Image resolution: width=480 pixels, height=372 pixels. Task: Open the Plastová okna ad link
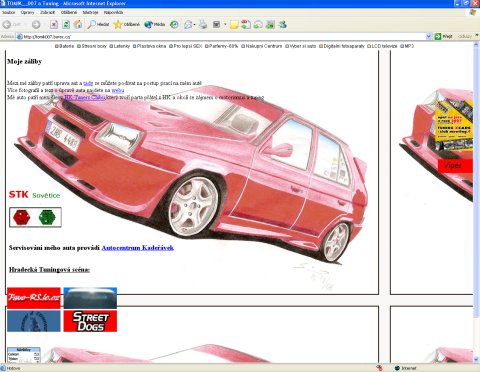149,46
